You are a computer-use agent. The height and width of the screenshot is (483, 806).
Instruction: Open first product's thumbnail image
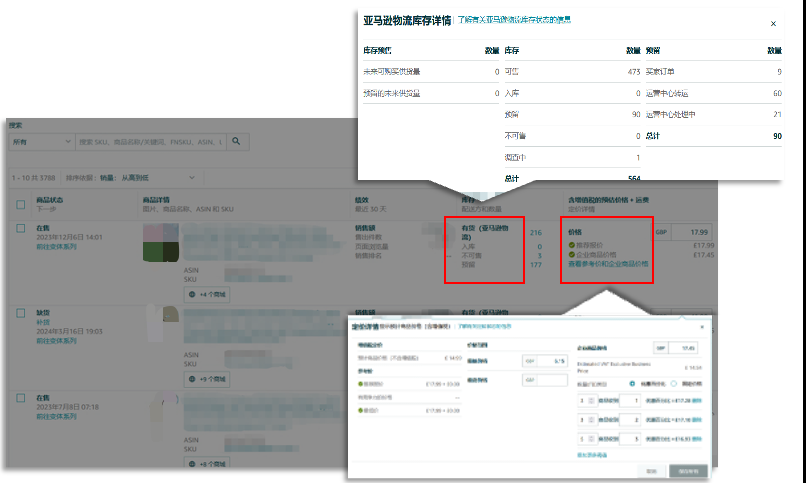pos(160,243)
